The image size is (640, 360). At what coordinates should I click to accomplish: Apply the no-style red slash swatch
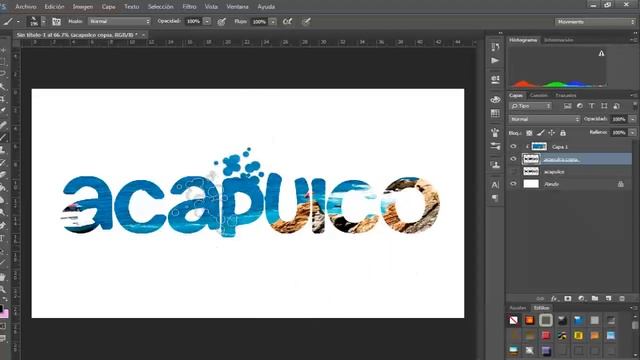click(x=513, y=320)
